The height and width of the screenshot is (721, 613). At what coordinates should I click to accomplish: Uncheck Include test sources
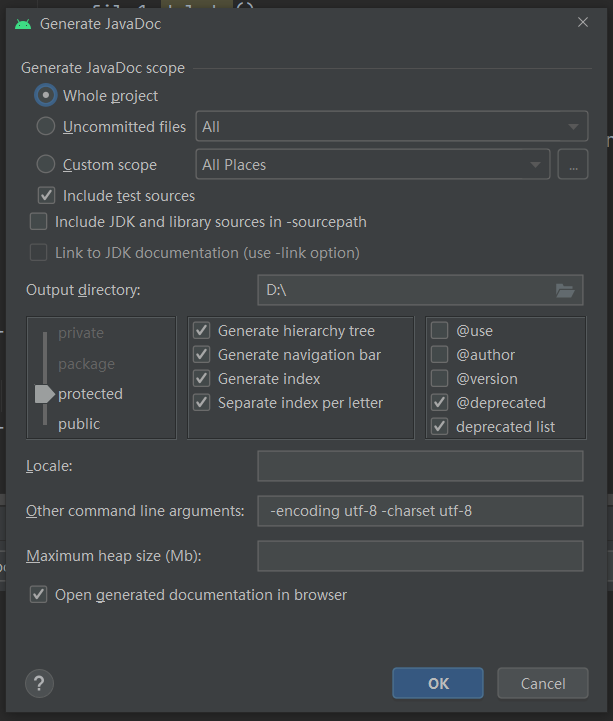[x=46, y=196]
